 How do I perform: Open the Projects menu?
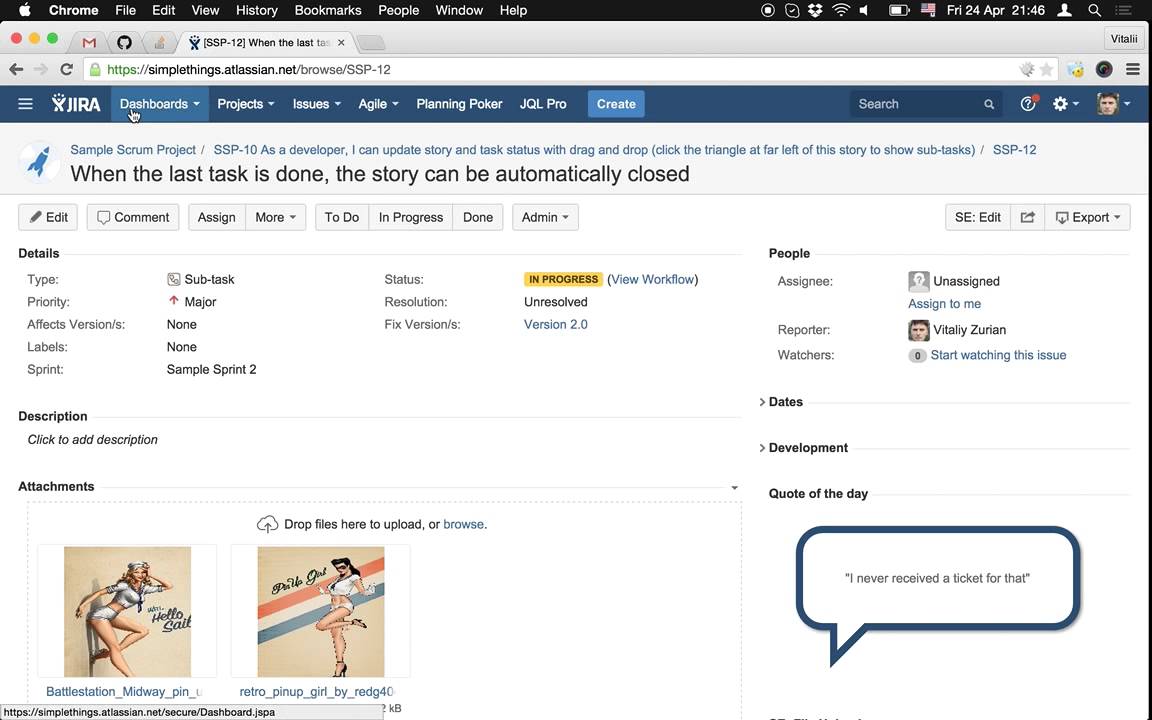click(x=245, y=104)
